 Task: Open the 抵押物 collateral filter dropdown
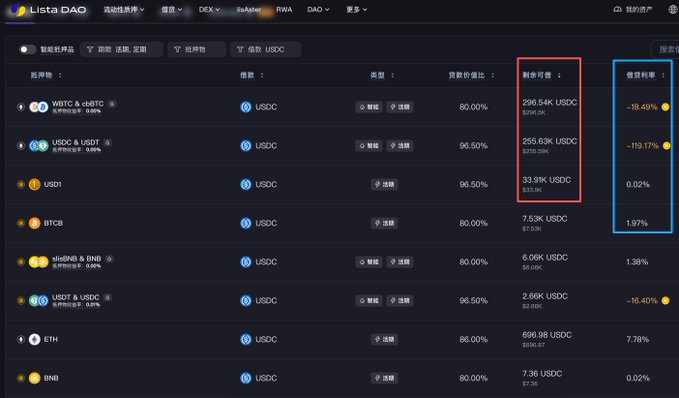[197, 49]
